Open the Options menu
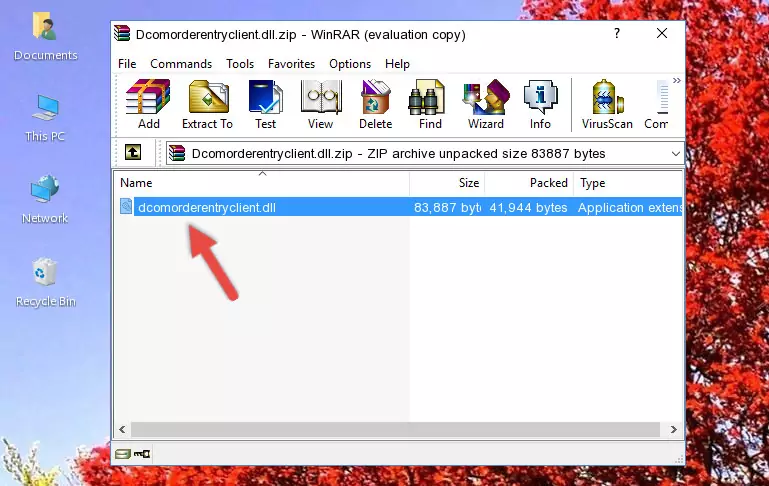This screenshot has height=486, width=769. tap(350, 64)
